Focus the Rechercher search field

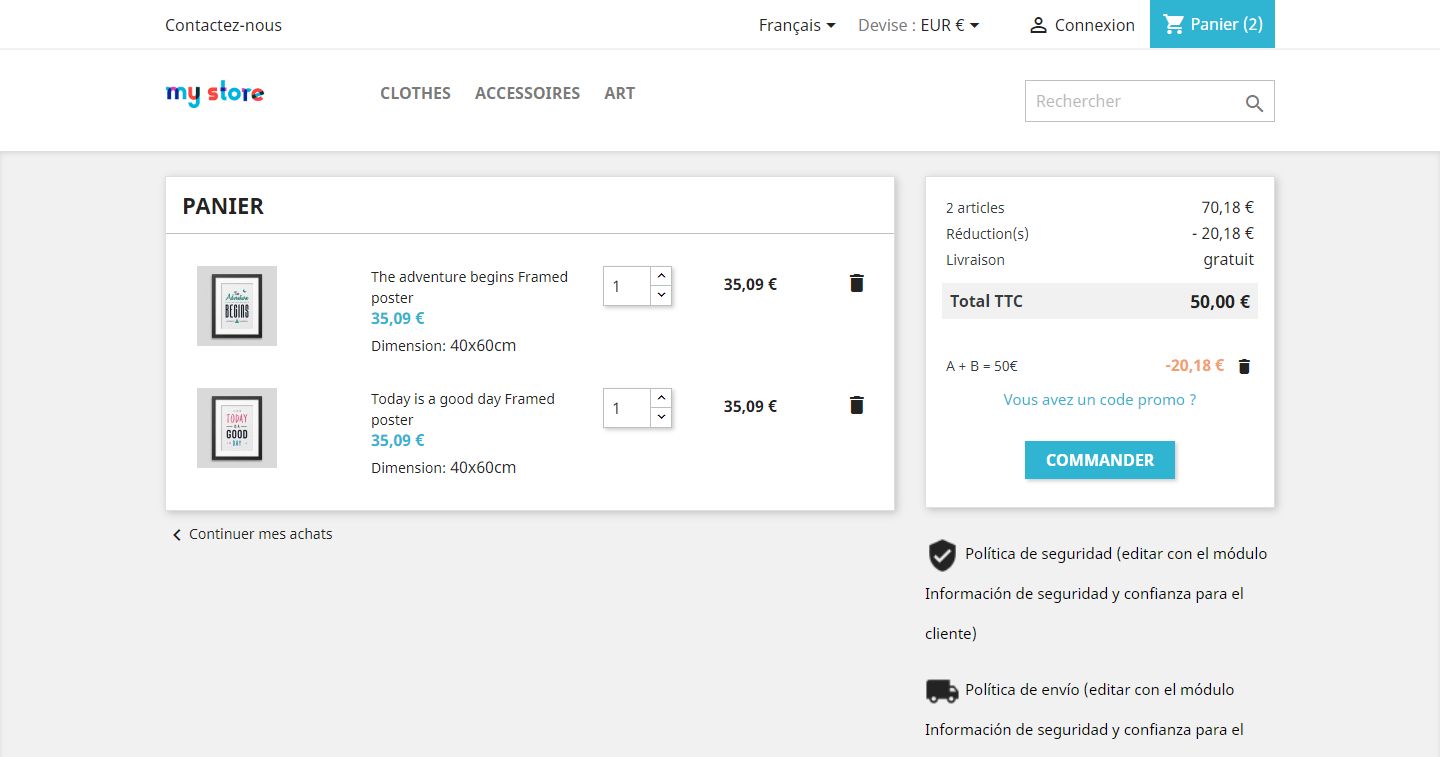coord(1130,101)
